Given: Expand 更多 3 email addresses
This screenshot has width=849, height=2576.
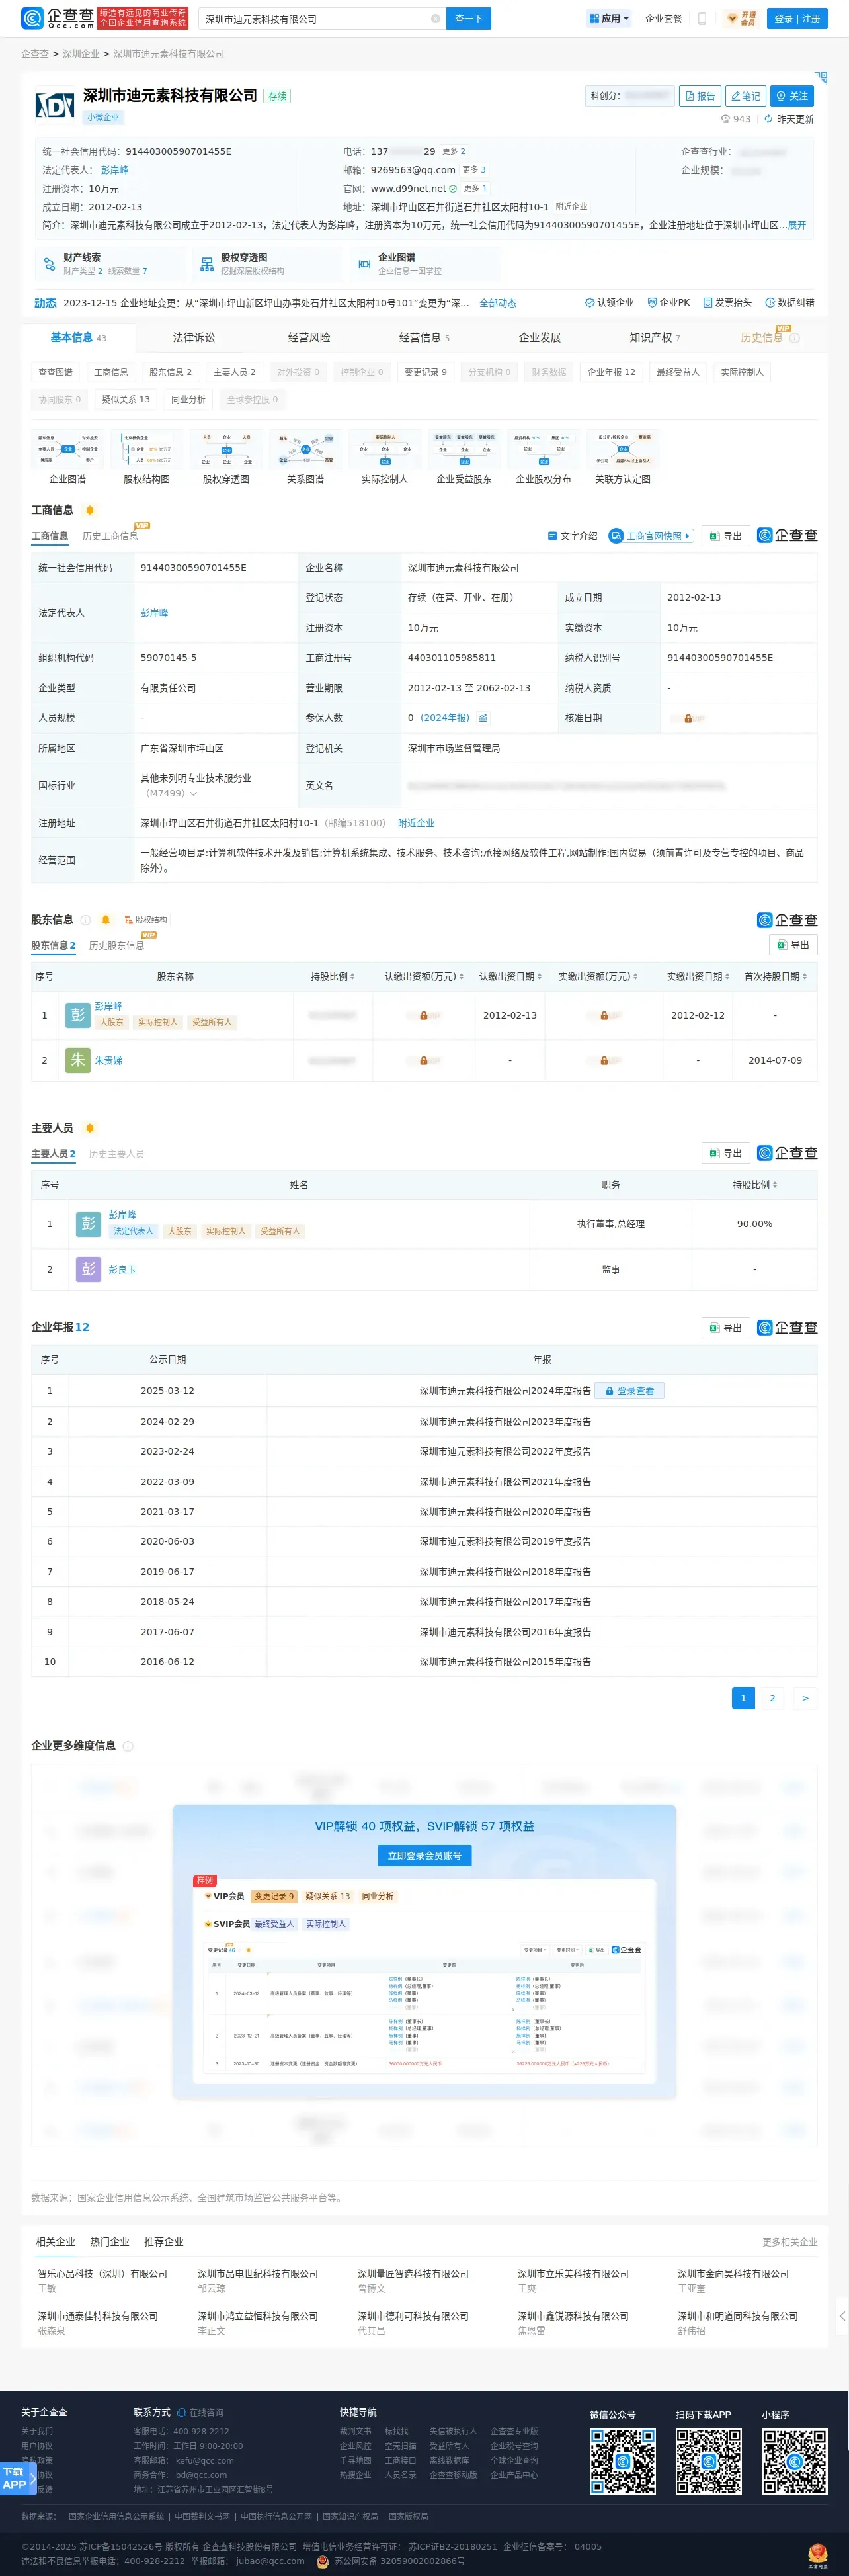Looking at the screenshot, I should click(x=474, y=170).
